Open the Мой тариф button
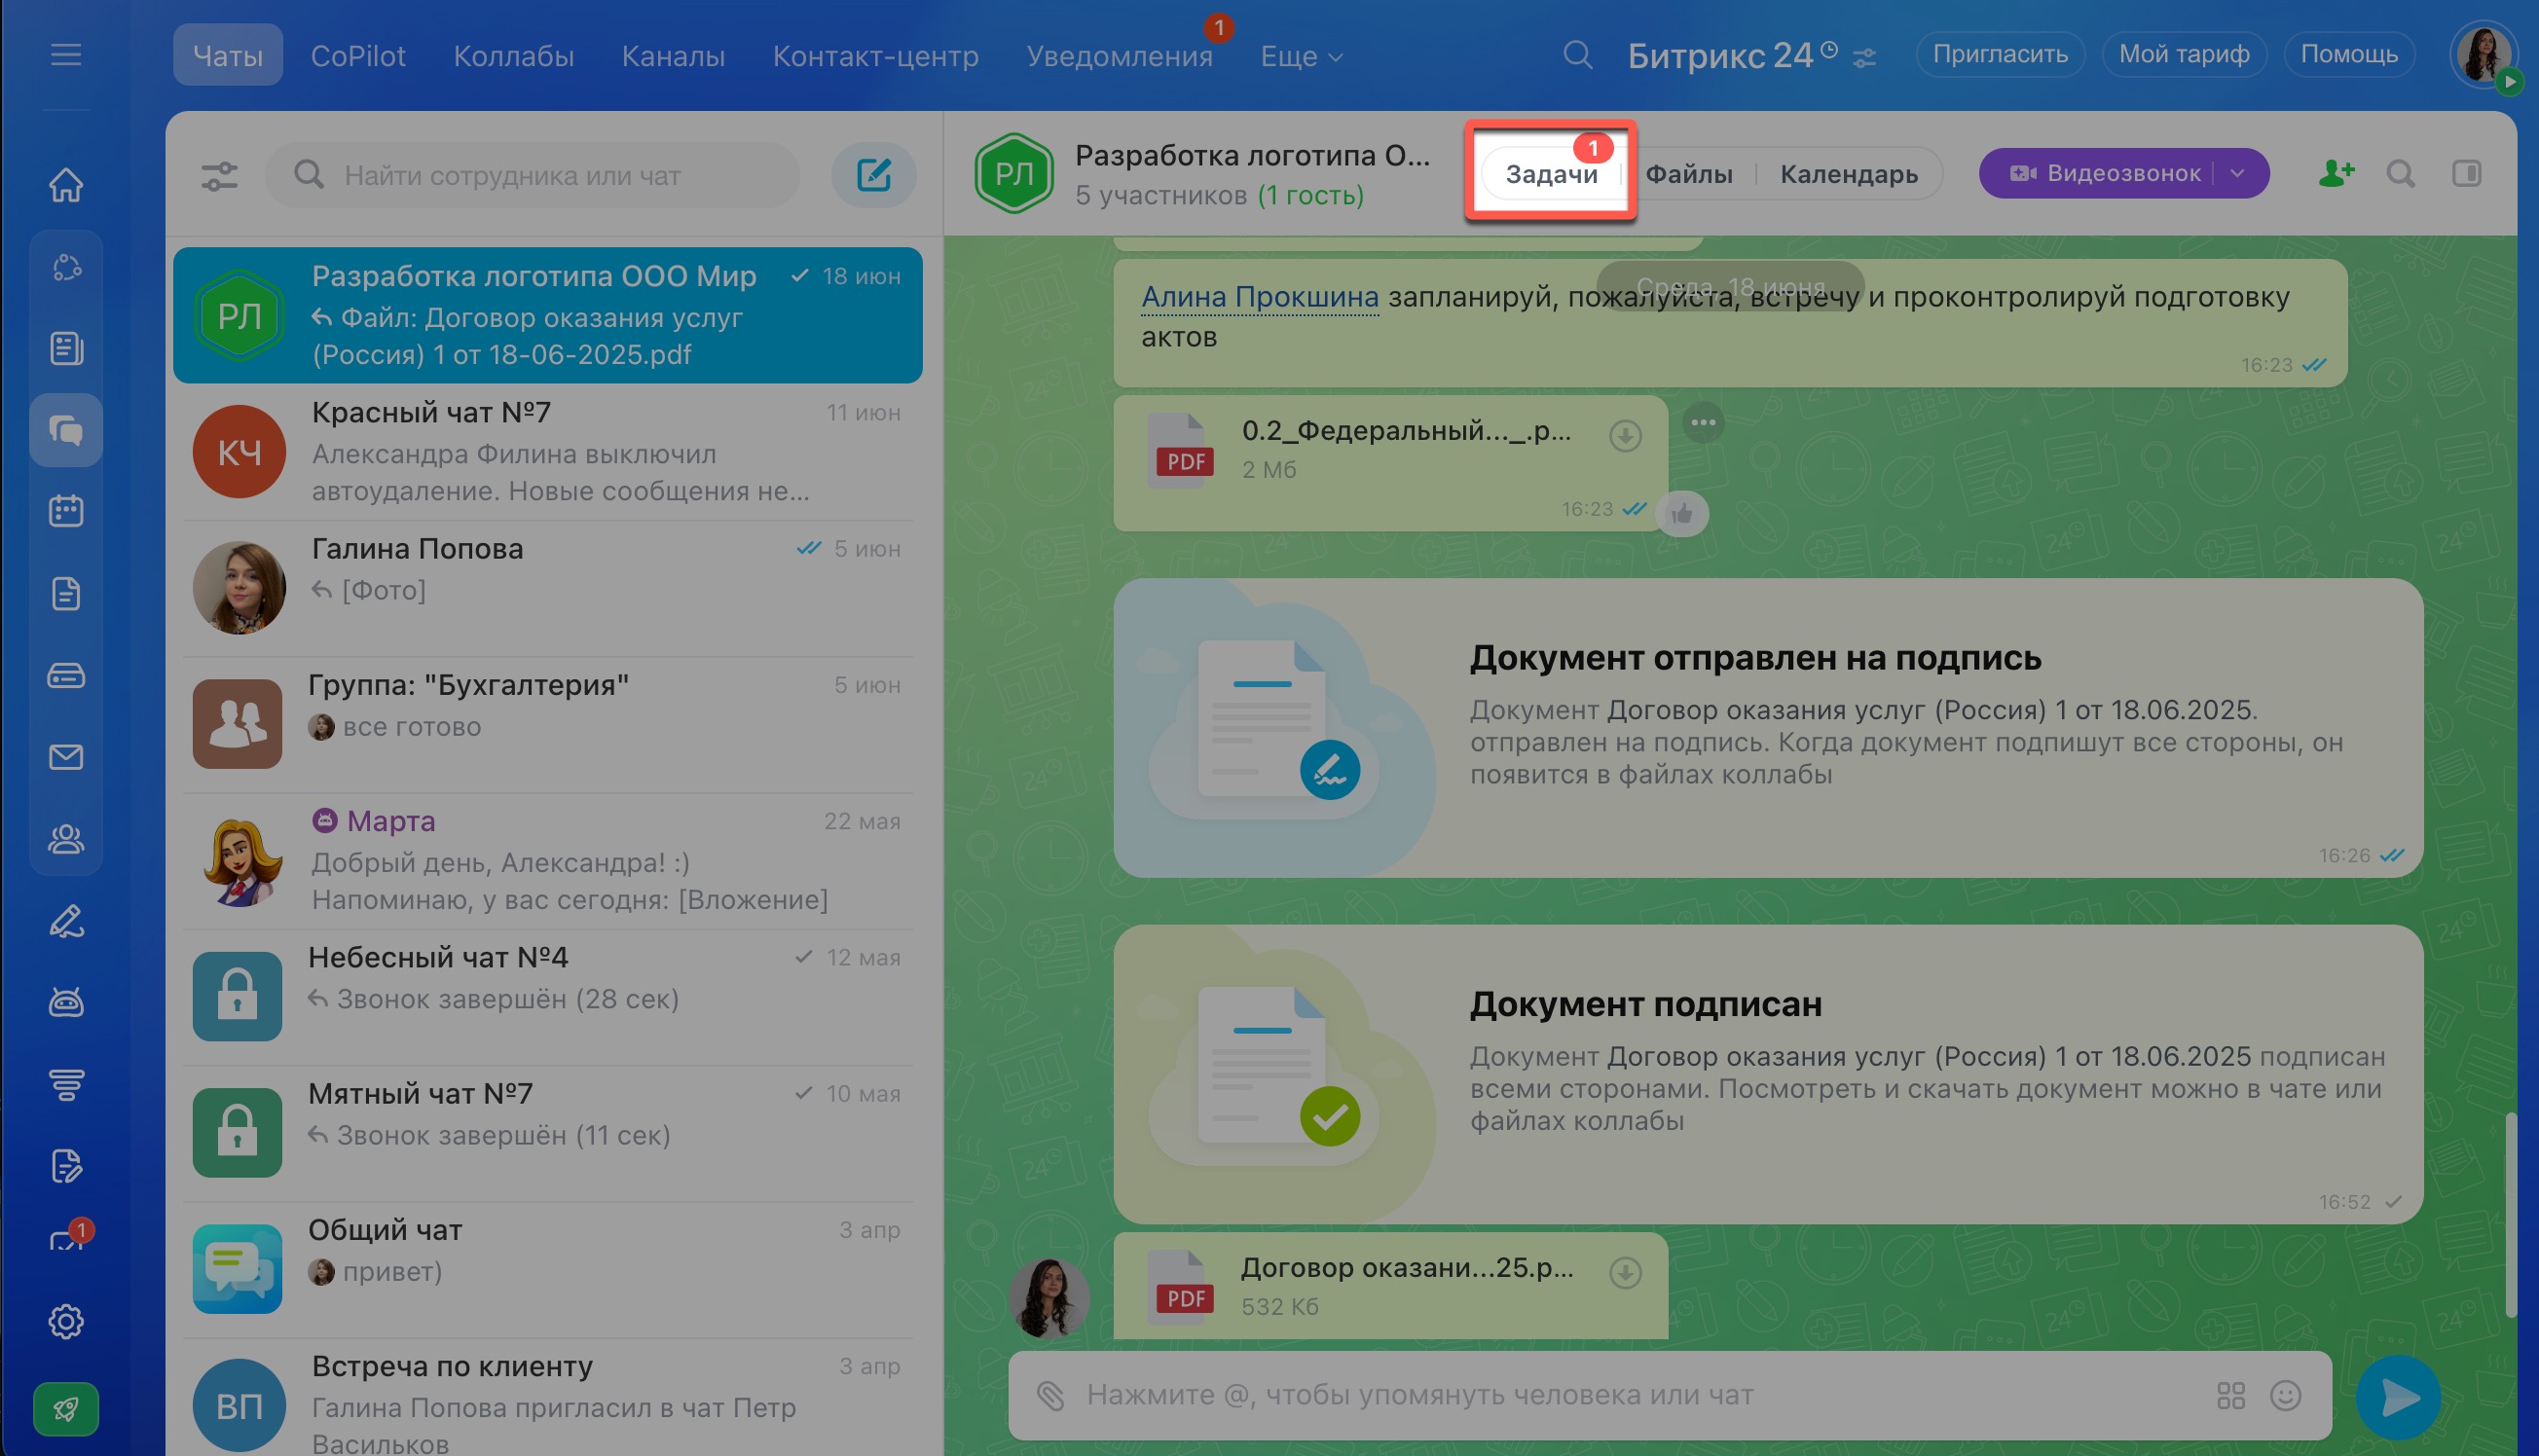The image size is (2539, 1456). (2183, 54)
